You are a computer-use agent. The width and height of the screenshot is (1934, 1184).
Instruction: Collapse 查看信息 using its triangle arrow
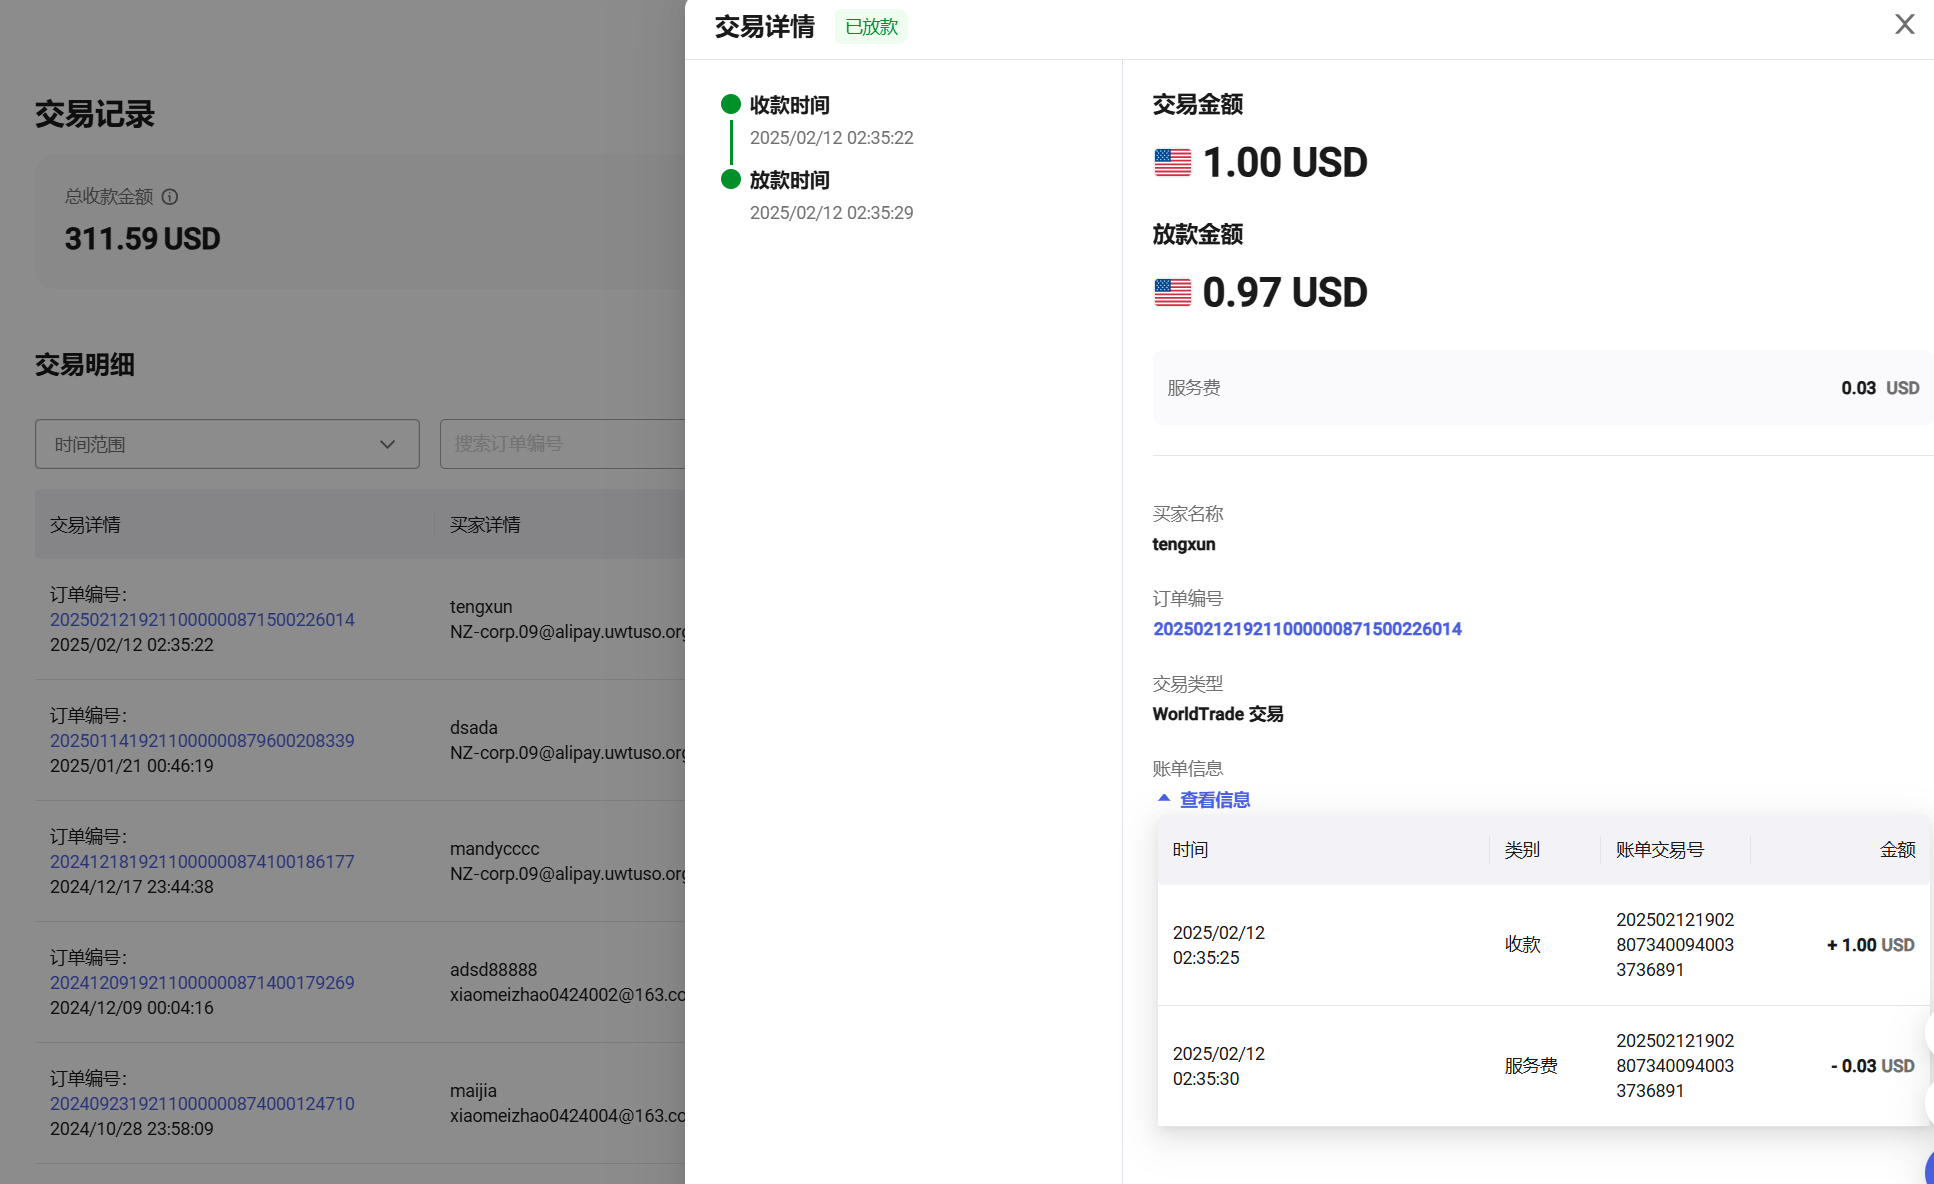(x=1163, y=798)
